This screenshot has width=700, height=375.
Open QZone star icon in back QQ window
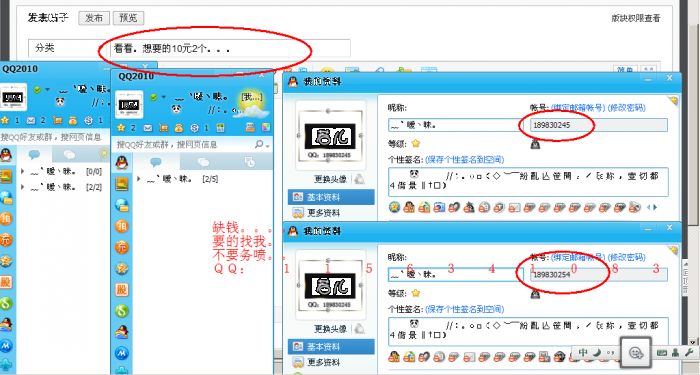tap(5, 120)
